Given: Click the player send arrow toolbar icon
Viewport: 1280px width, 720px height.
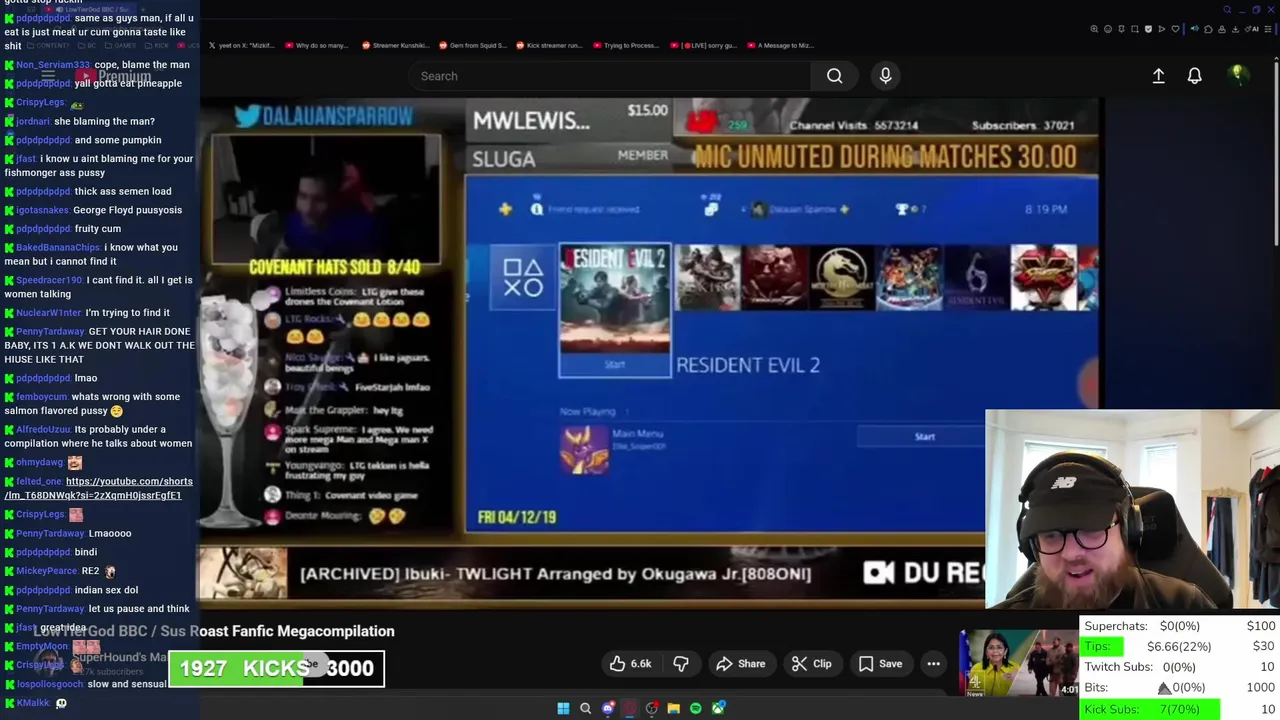Looking at the screenshot, I should pos(1162,29).
